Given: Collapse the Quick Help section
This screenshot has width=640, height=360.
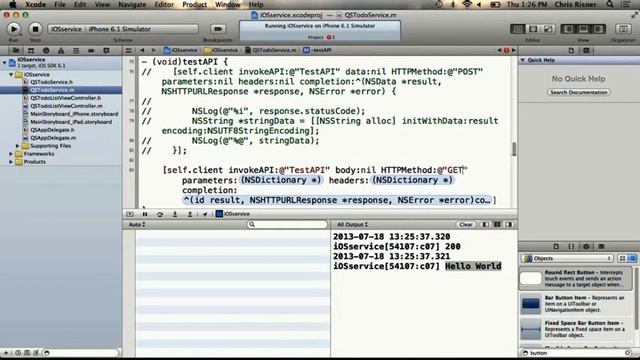Looking at the screenshot, I should [x=522, y=60].
